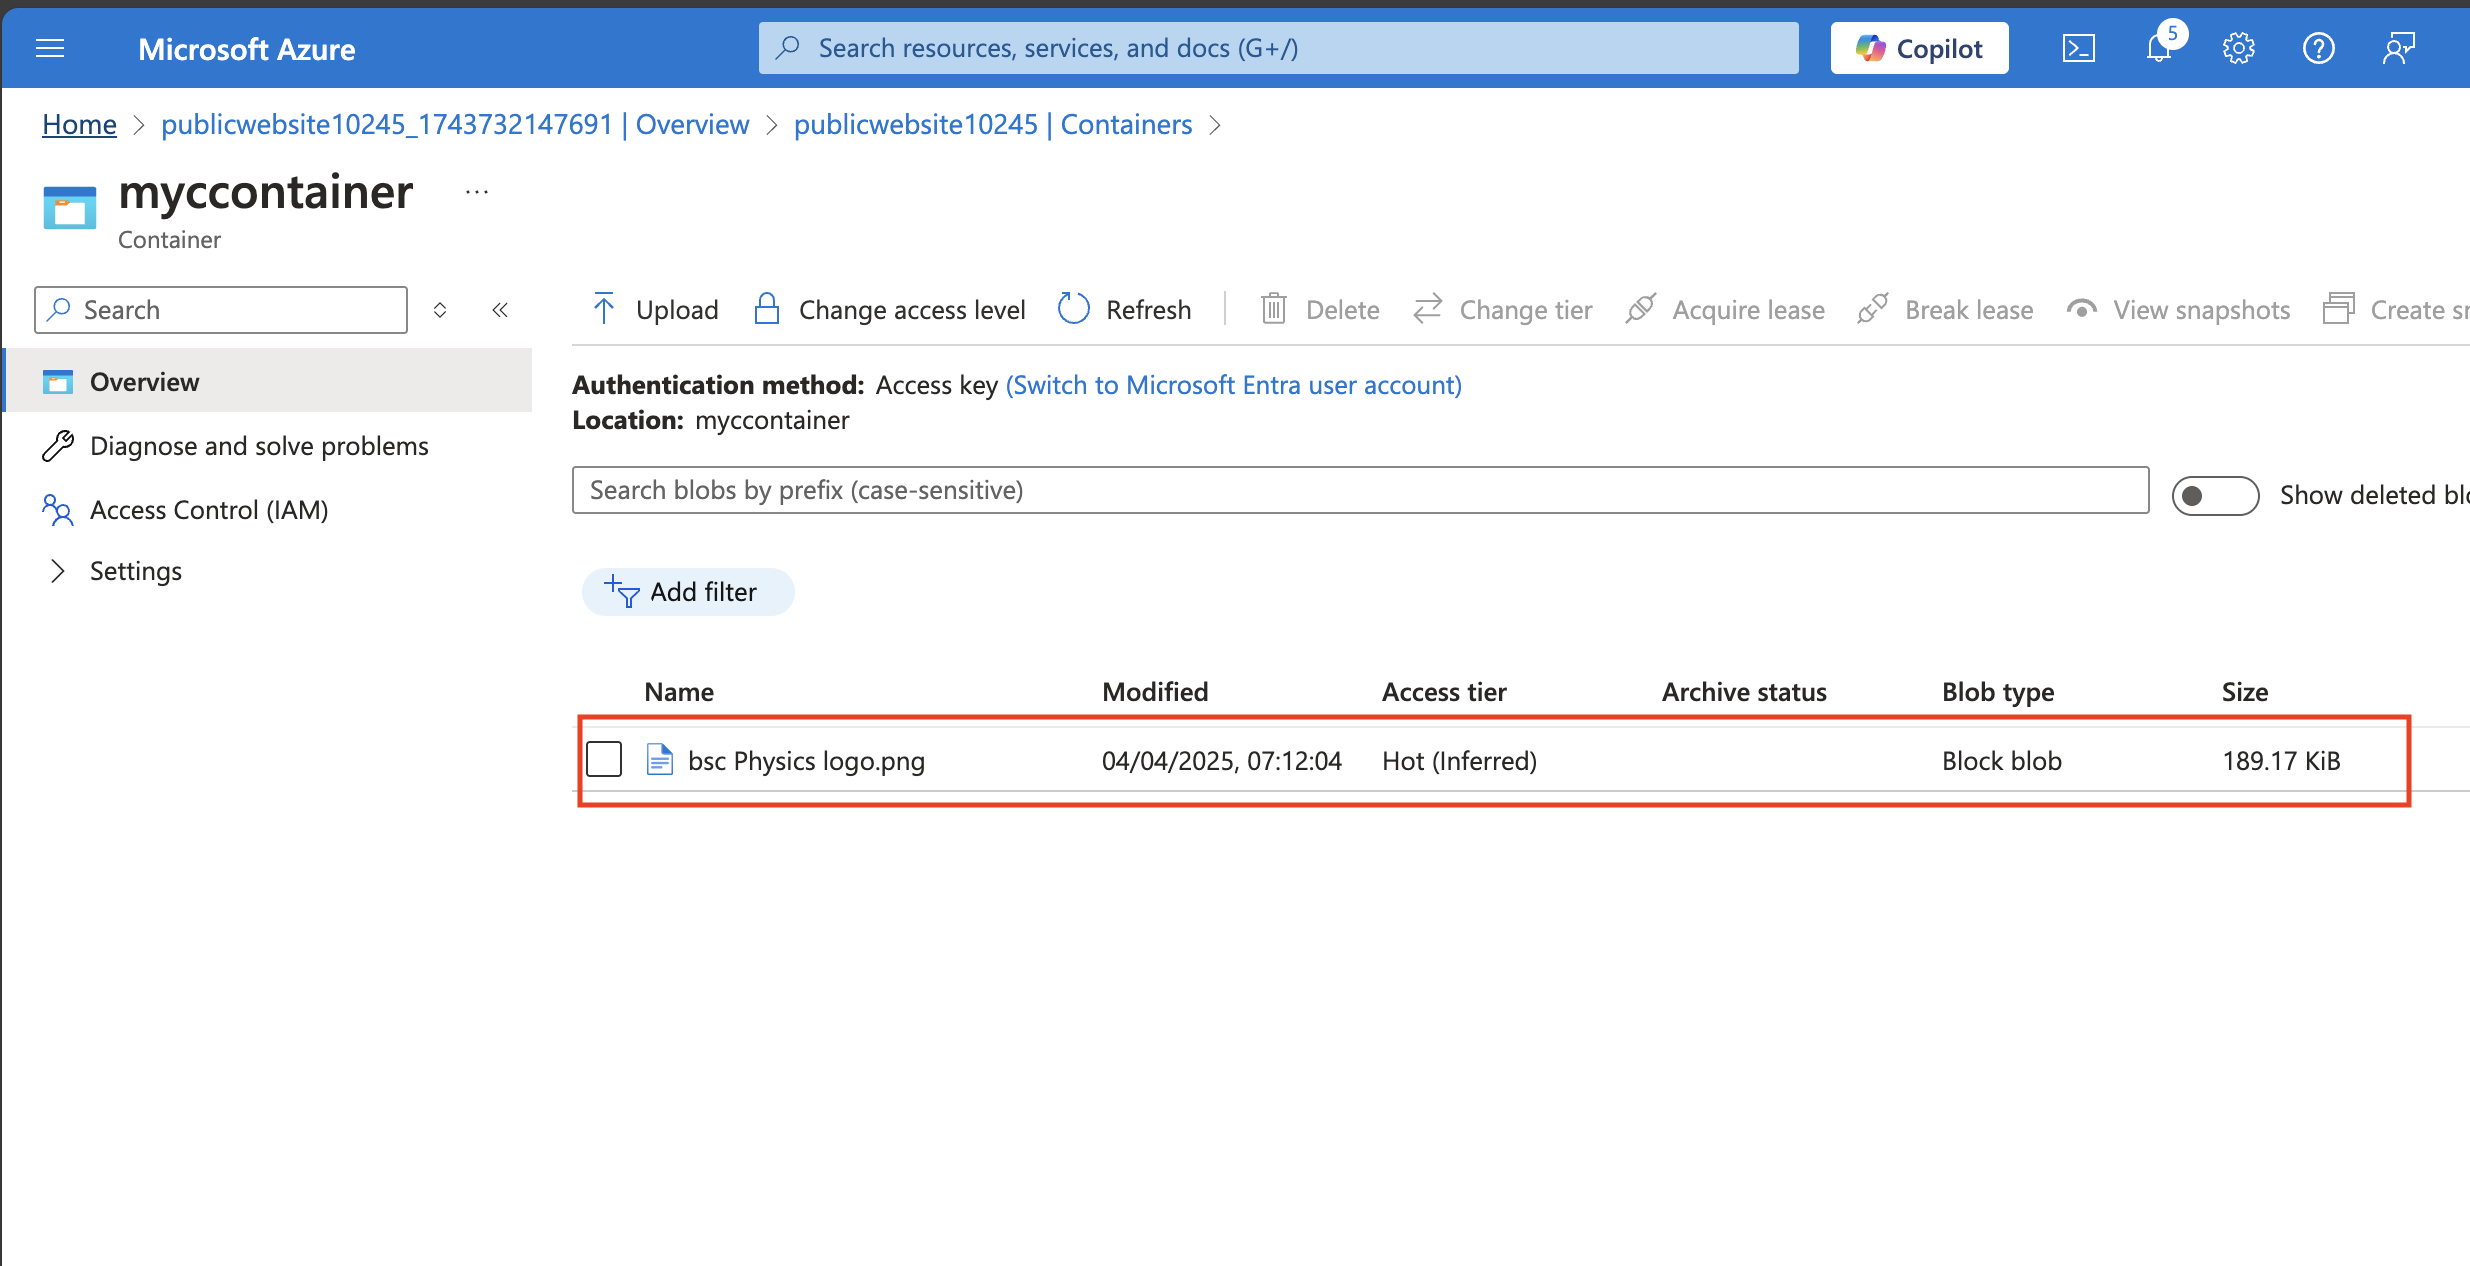The width and height of the screenshot is (2470, 1266).
Task: Open portal settings gear
Action: (x=2239, y=48)
